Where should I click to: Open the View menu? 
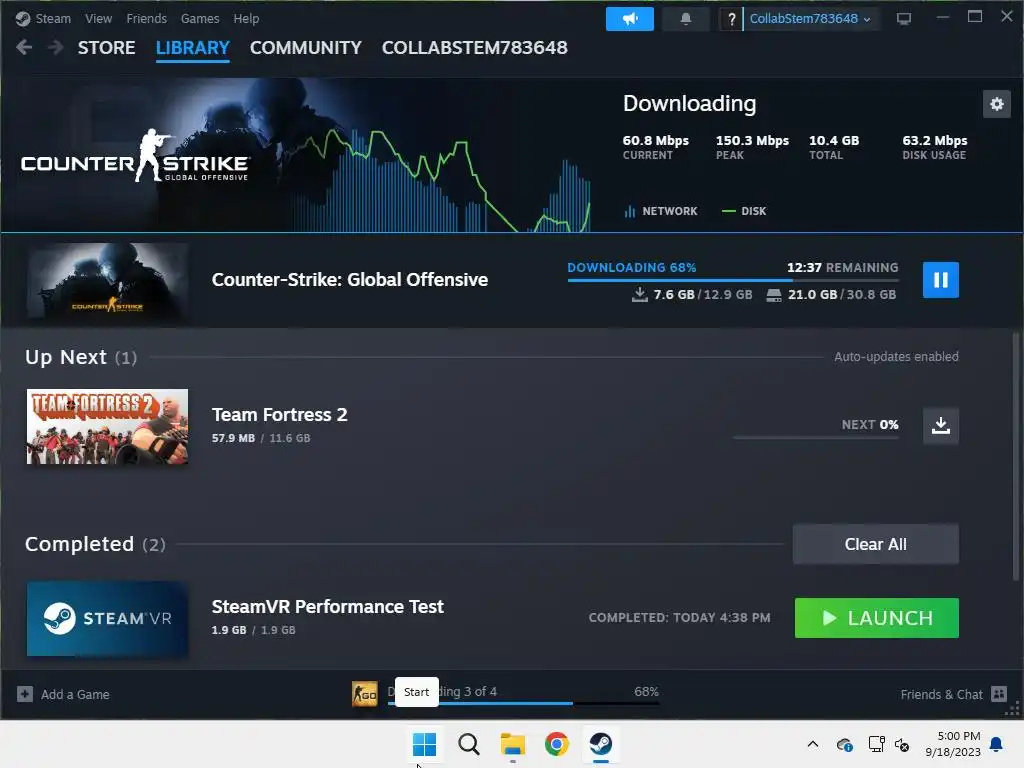[98, 18]
